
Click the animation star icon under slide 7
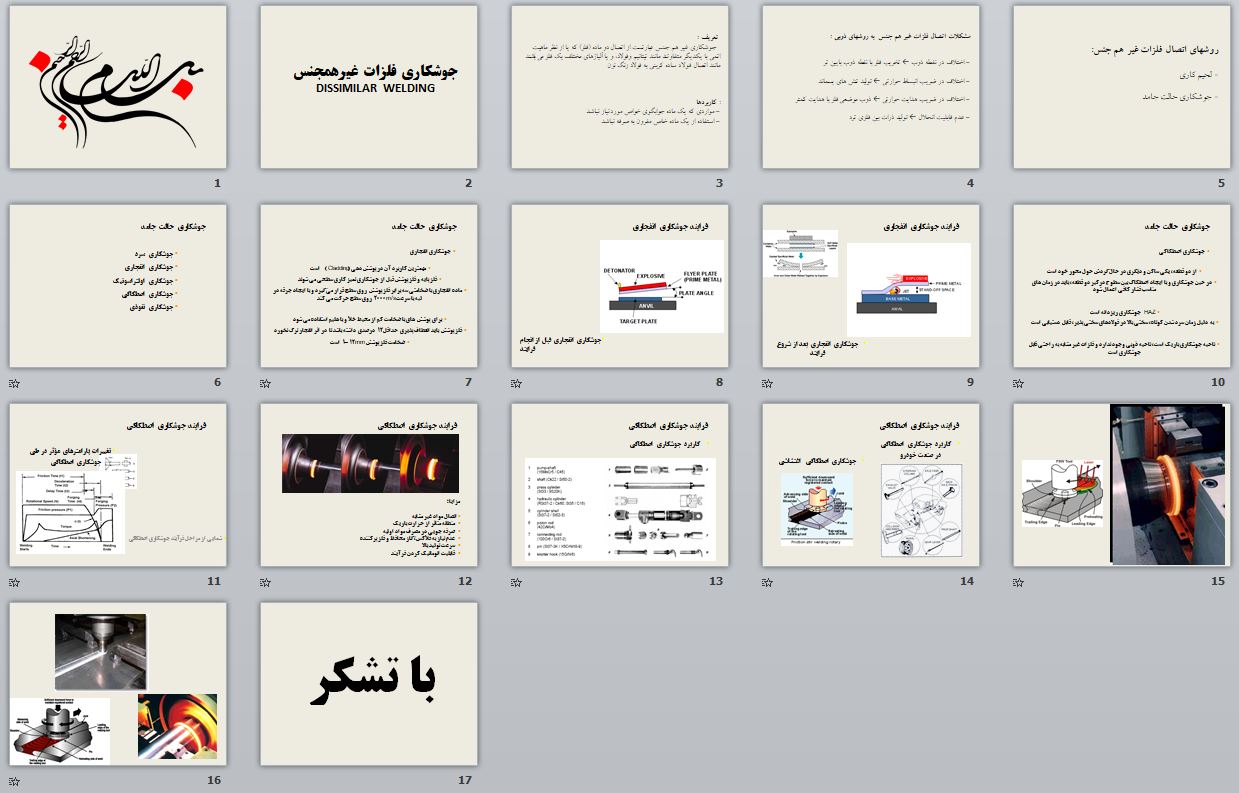265,383
